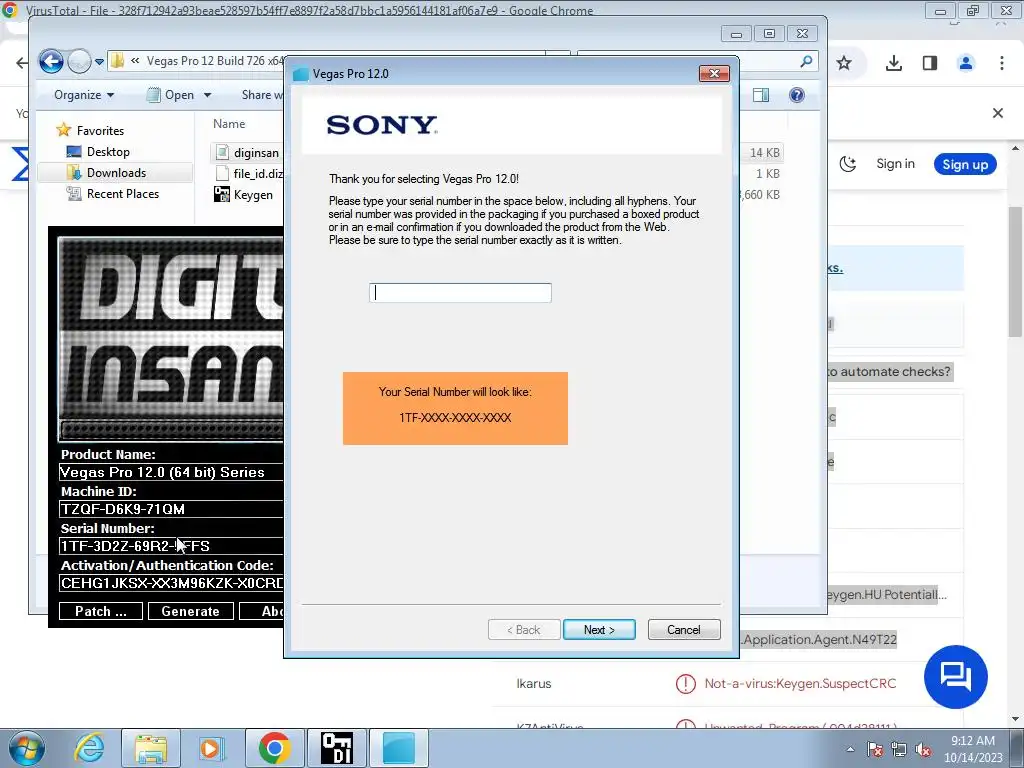Open Windows Explorer from taskbar

[151, 748]
